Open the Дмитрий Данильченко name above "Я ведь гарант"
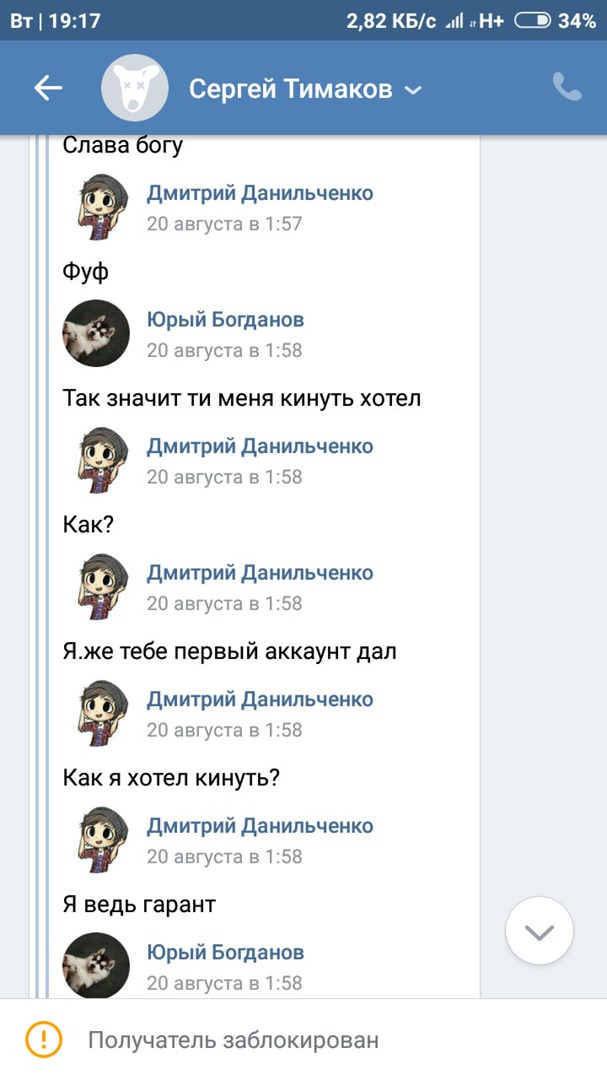Viewport: 607px width, 1080px height. point(260,826)
